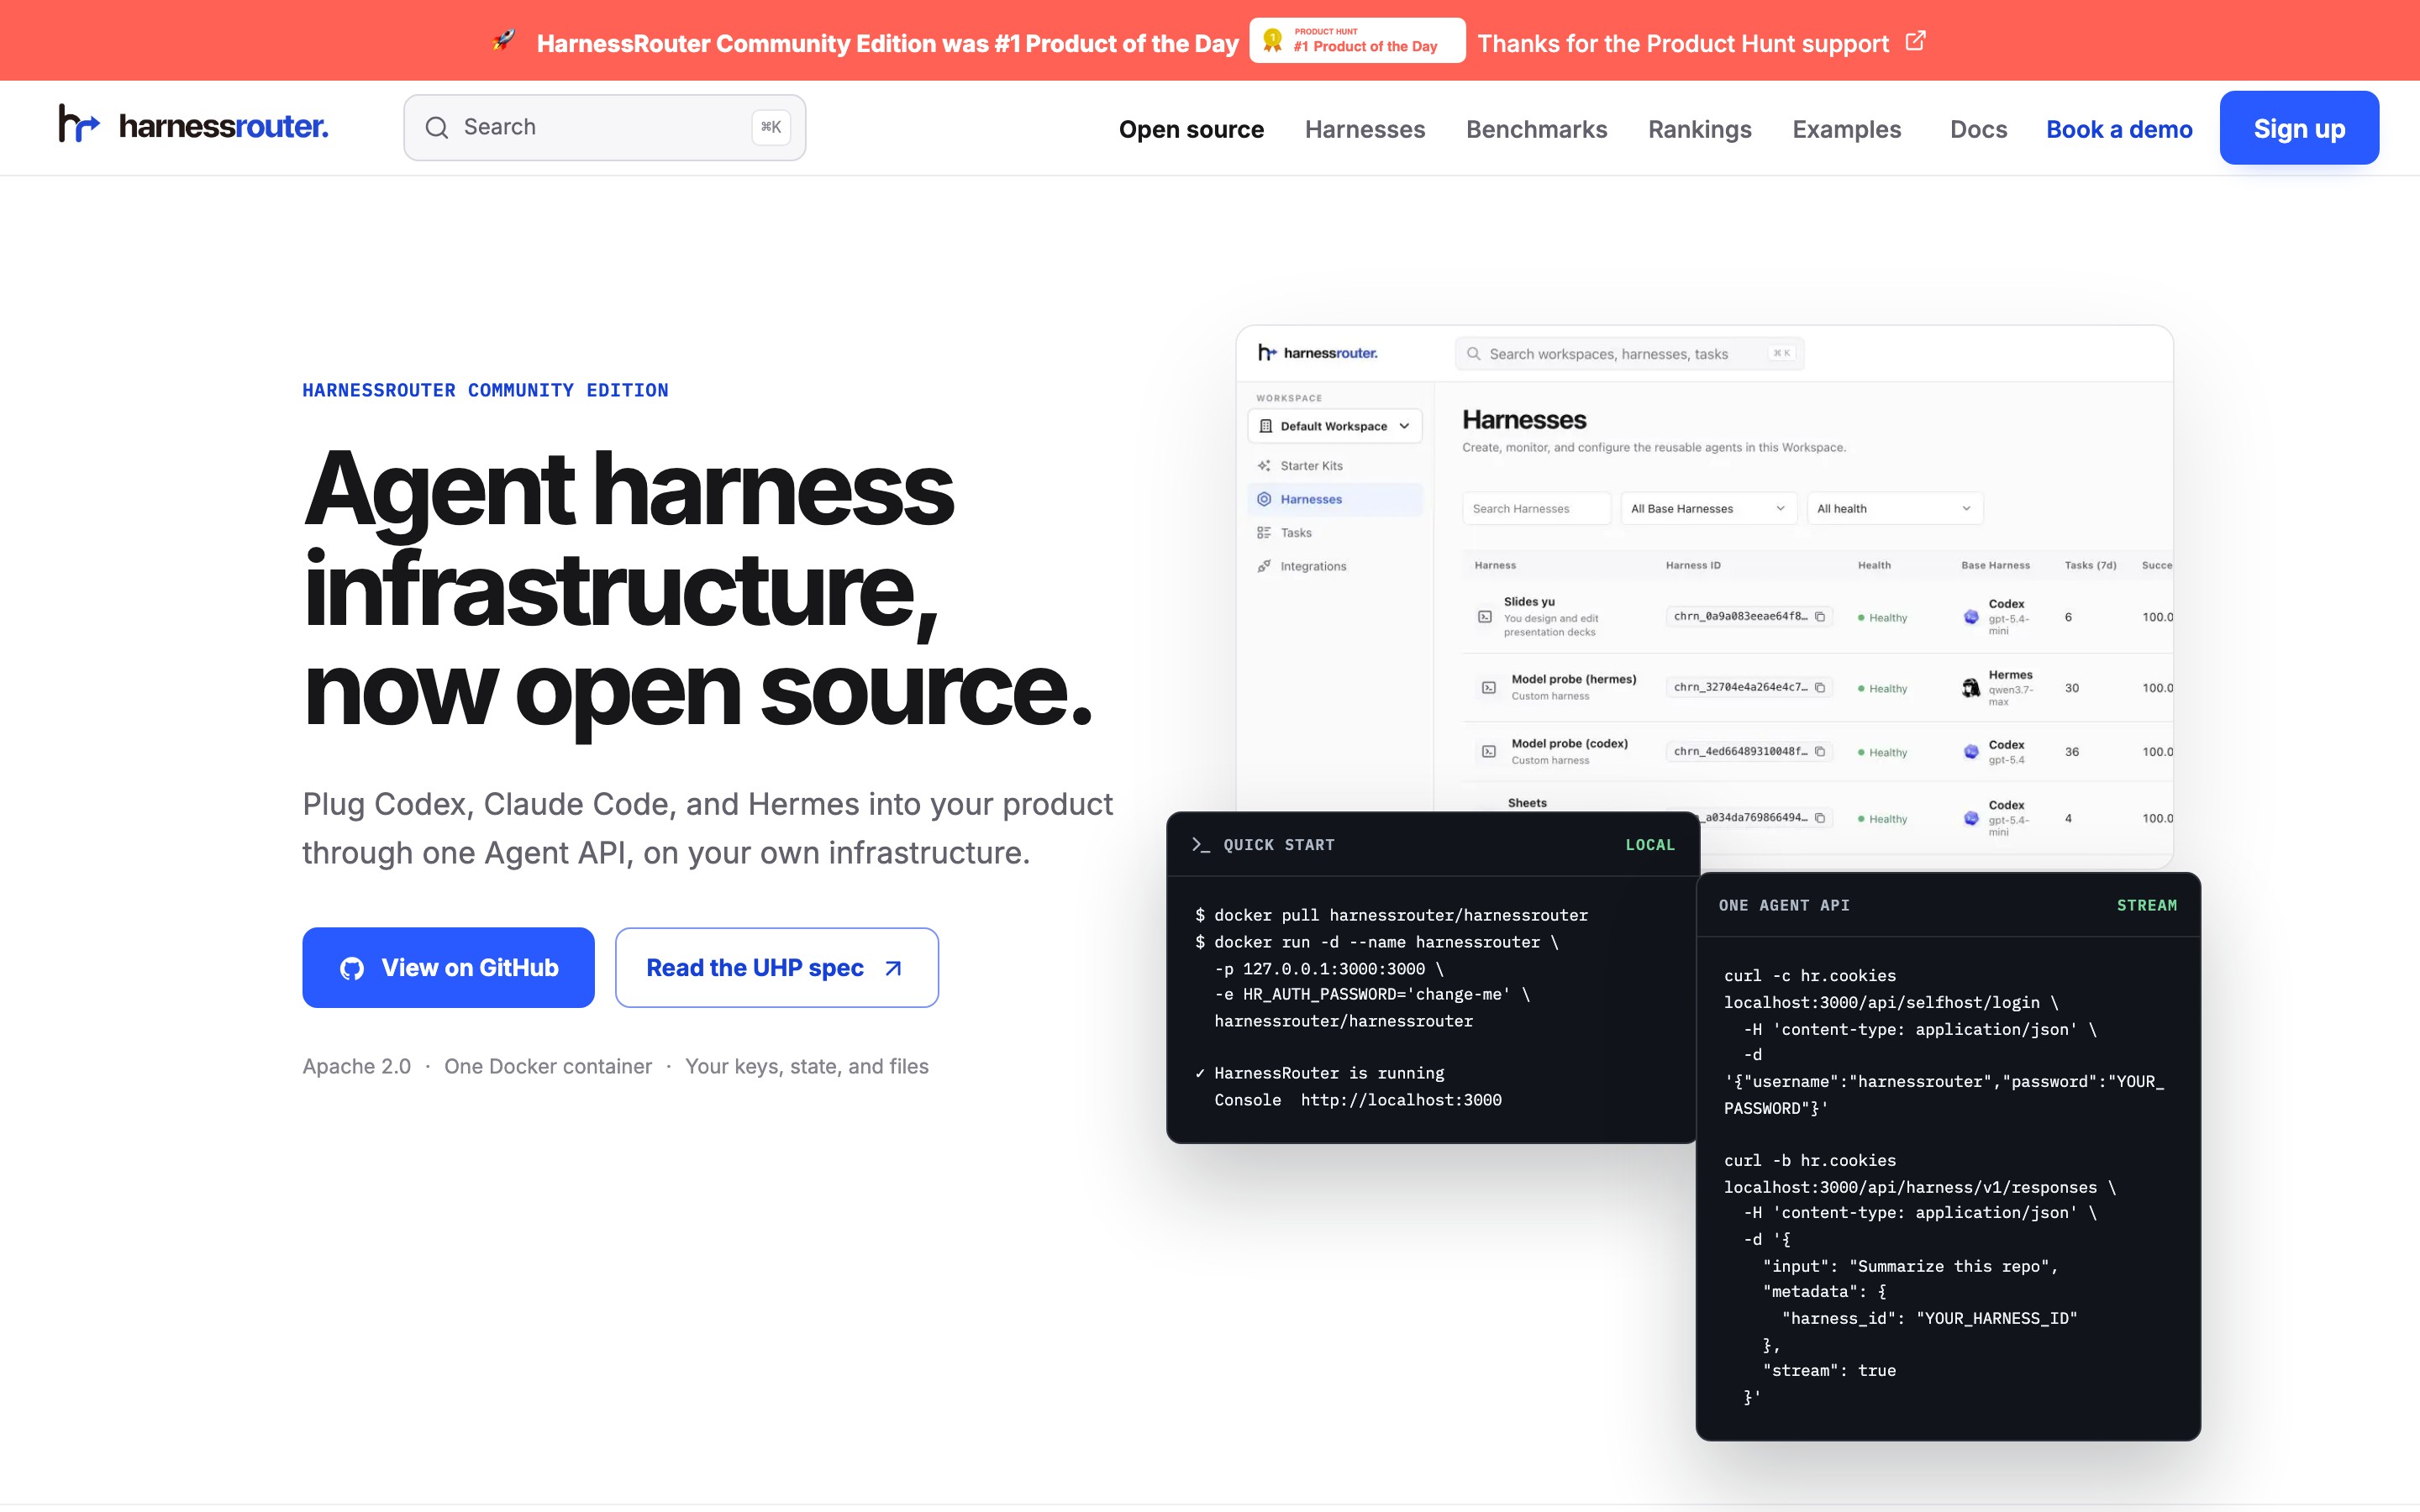Image resolution: width=2420 pixels, height=1512 pixels.
Task: Select Integrations in the preview sidebar
Action: coord(1335,566)
